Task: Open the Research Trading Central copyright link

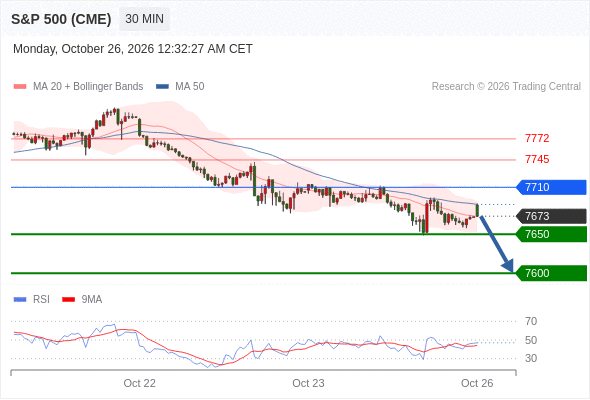Action: tap(506, 87)
